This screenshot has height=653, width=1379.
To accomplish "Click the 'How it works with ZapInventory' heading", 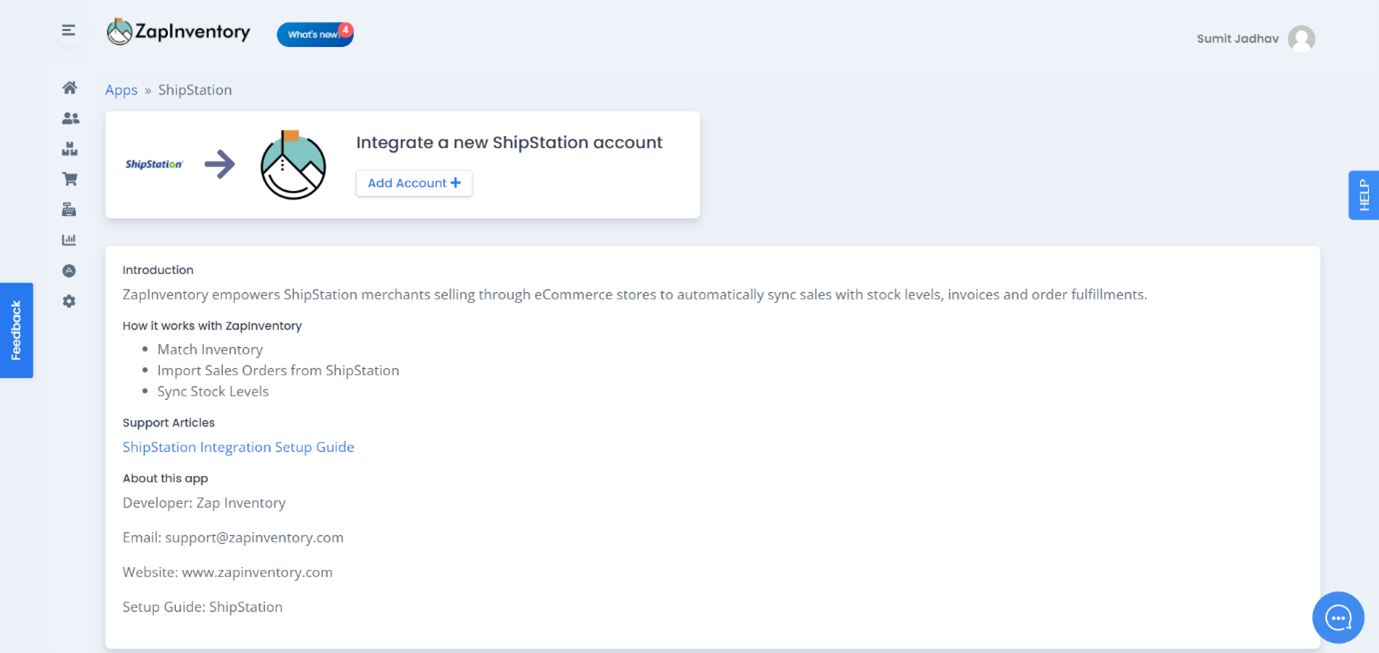I will (x=212, y=326).
